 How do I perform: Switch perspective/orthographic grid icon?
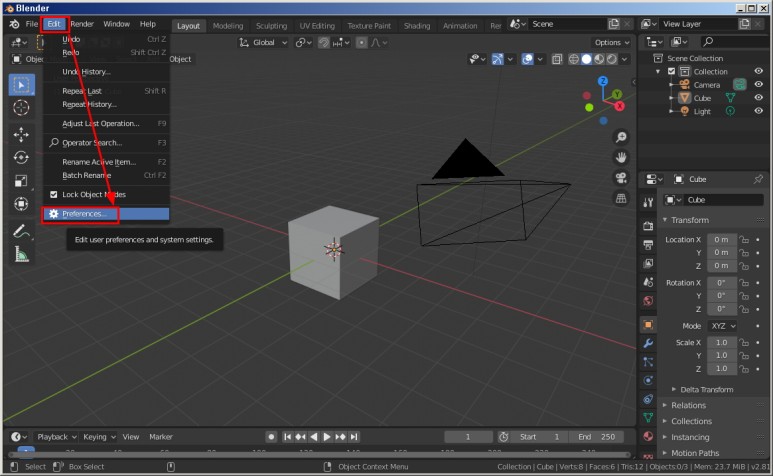tap(621, 198)
